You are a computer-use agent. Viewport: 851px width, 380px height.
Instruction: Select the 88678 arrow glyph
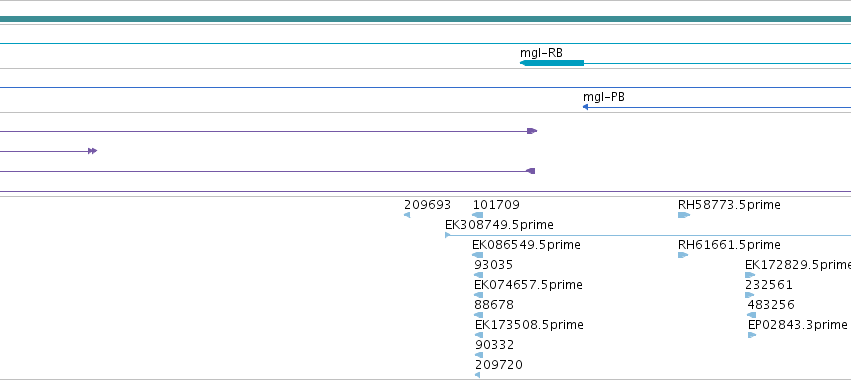(x=478, y=315)
